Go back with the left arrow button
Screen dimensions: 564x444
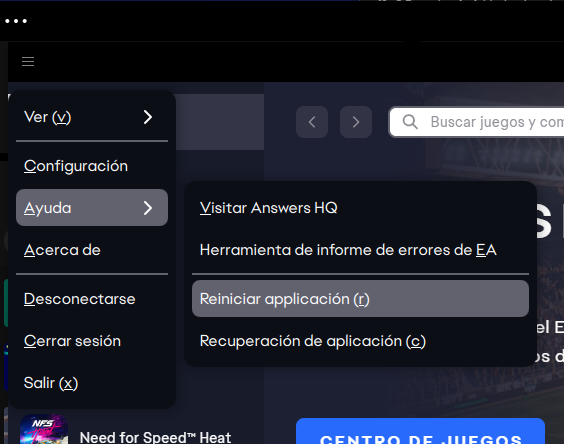tap(312, 122)
